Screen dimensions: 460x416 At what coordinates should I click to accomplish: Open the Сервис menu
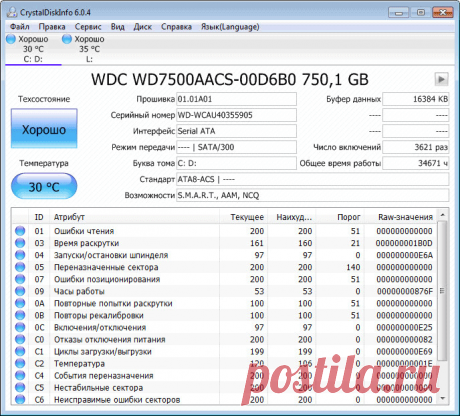coord(88,27)
